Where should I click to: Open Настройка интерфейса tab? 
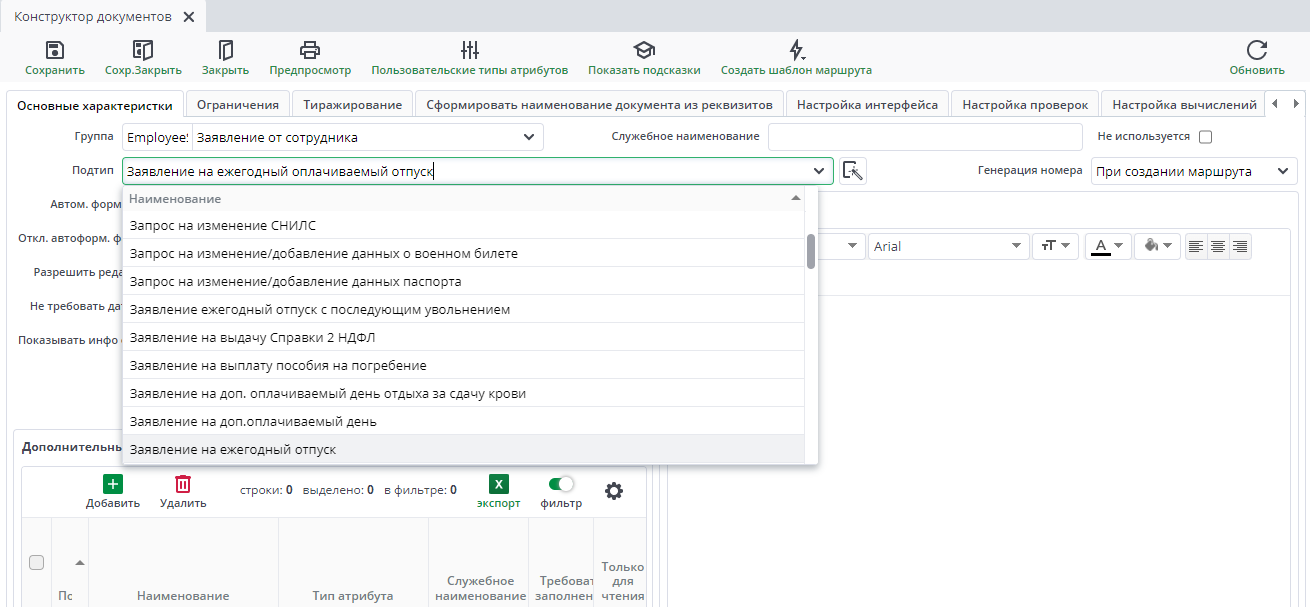867,104
